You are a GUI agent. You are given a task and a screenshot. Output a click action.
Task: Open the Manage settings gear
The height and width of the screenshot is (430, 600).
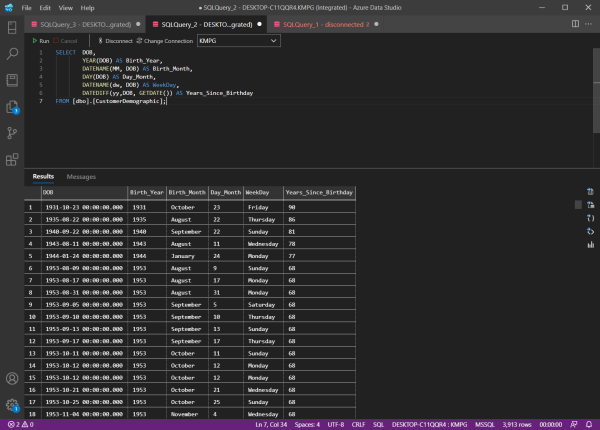click(x=13, y=404)
